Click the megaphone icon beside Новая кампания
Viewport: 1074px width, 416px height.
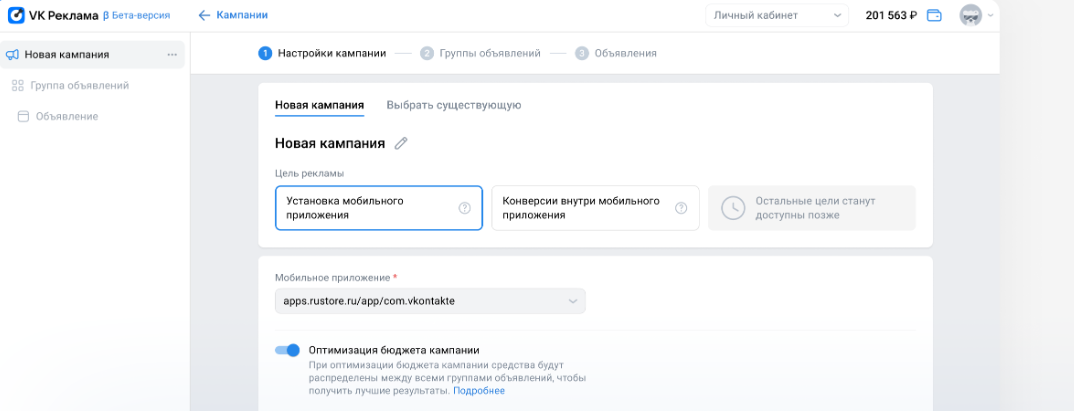coord(12,54)
